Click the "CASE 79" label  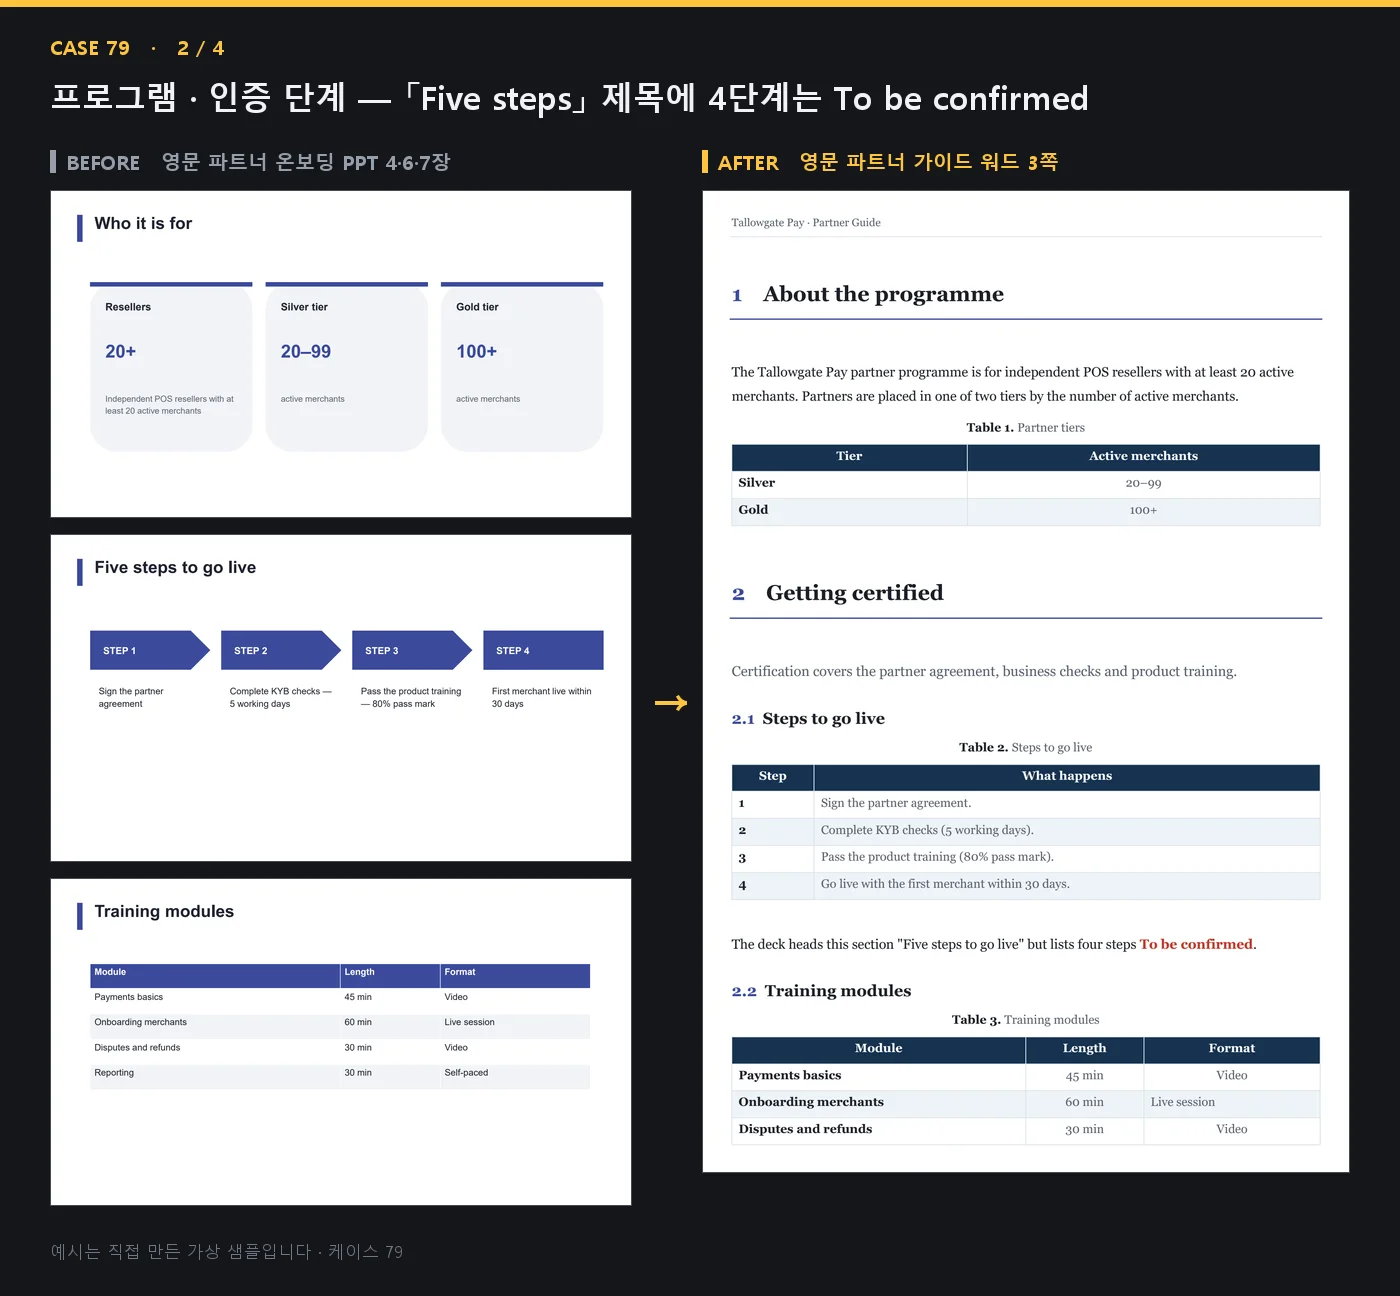pyautogui.click(x=90, y=48)
